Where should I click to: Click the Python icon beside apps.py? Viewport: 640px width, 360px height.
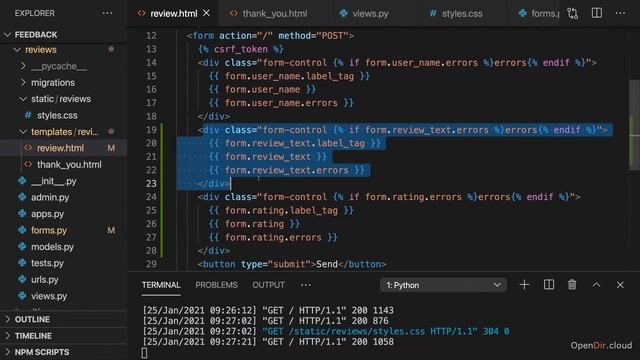click(22, 213)
